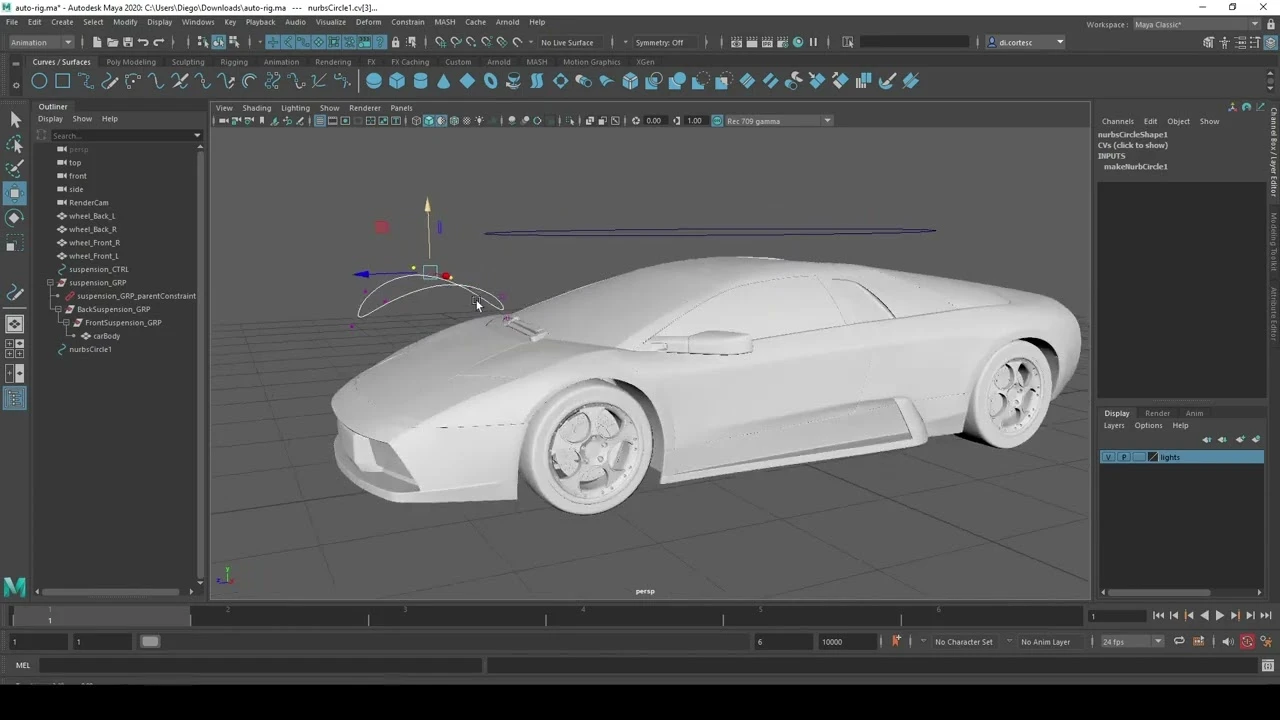Collapse the suspension_GRP node in Outliner
This screenshot has width=1280, height=720.
click(x=50, y=283)
